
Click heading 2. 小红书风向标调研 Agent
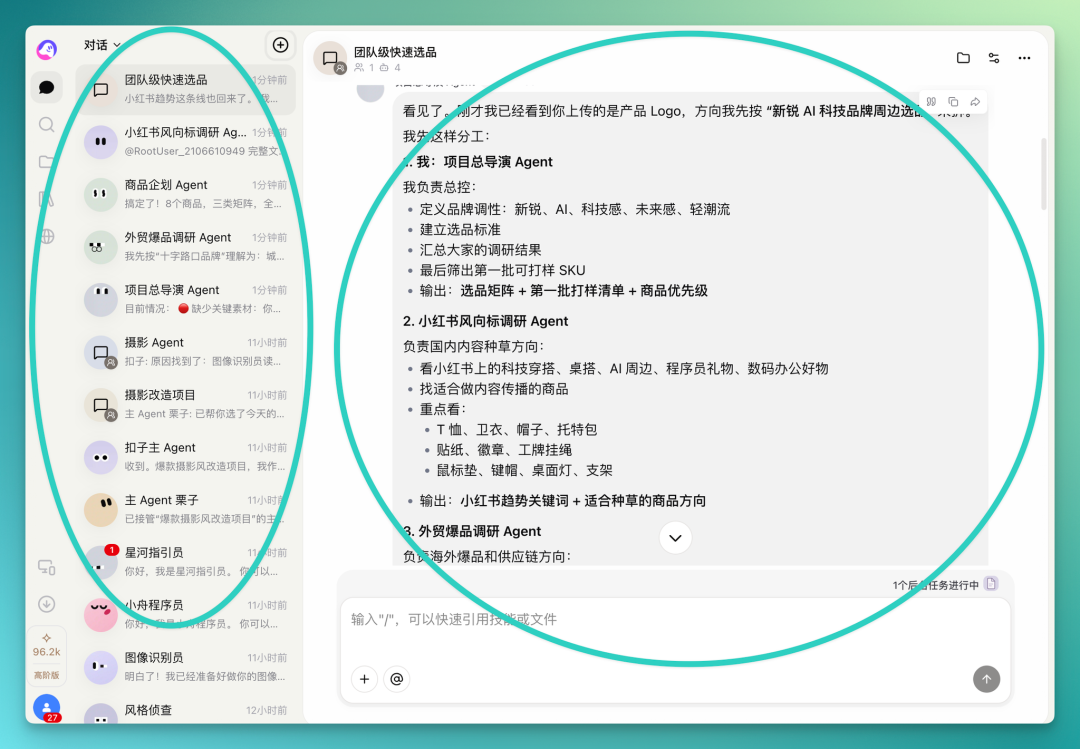click(486, 321)
